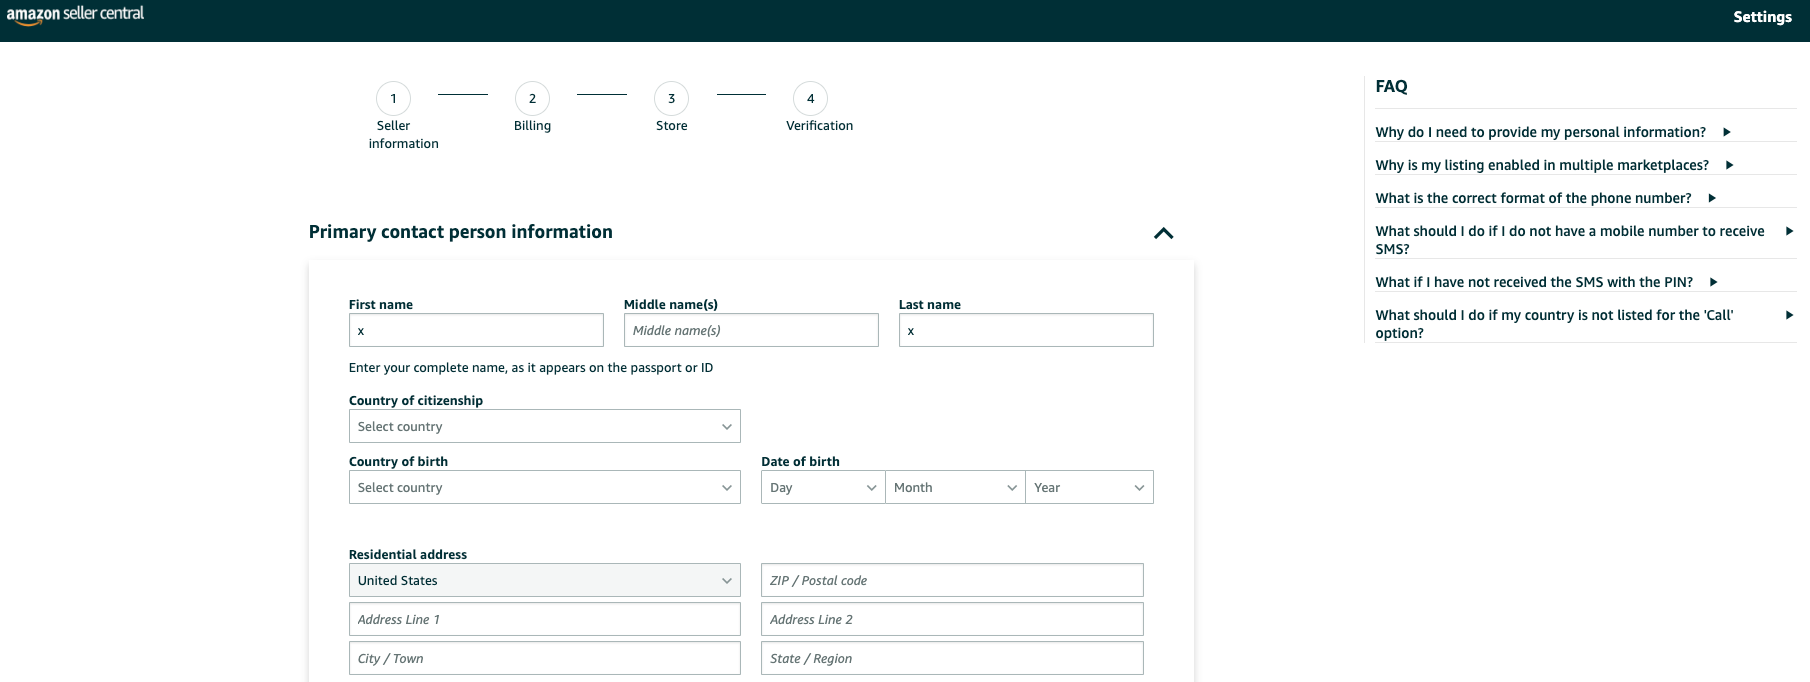Open Settings in the top bar
The image size is (1810, 682).
[1761, 17]
